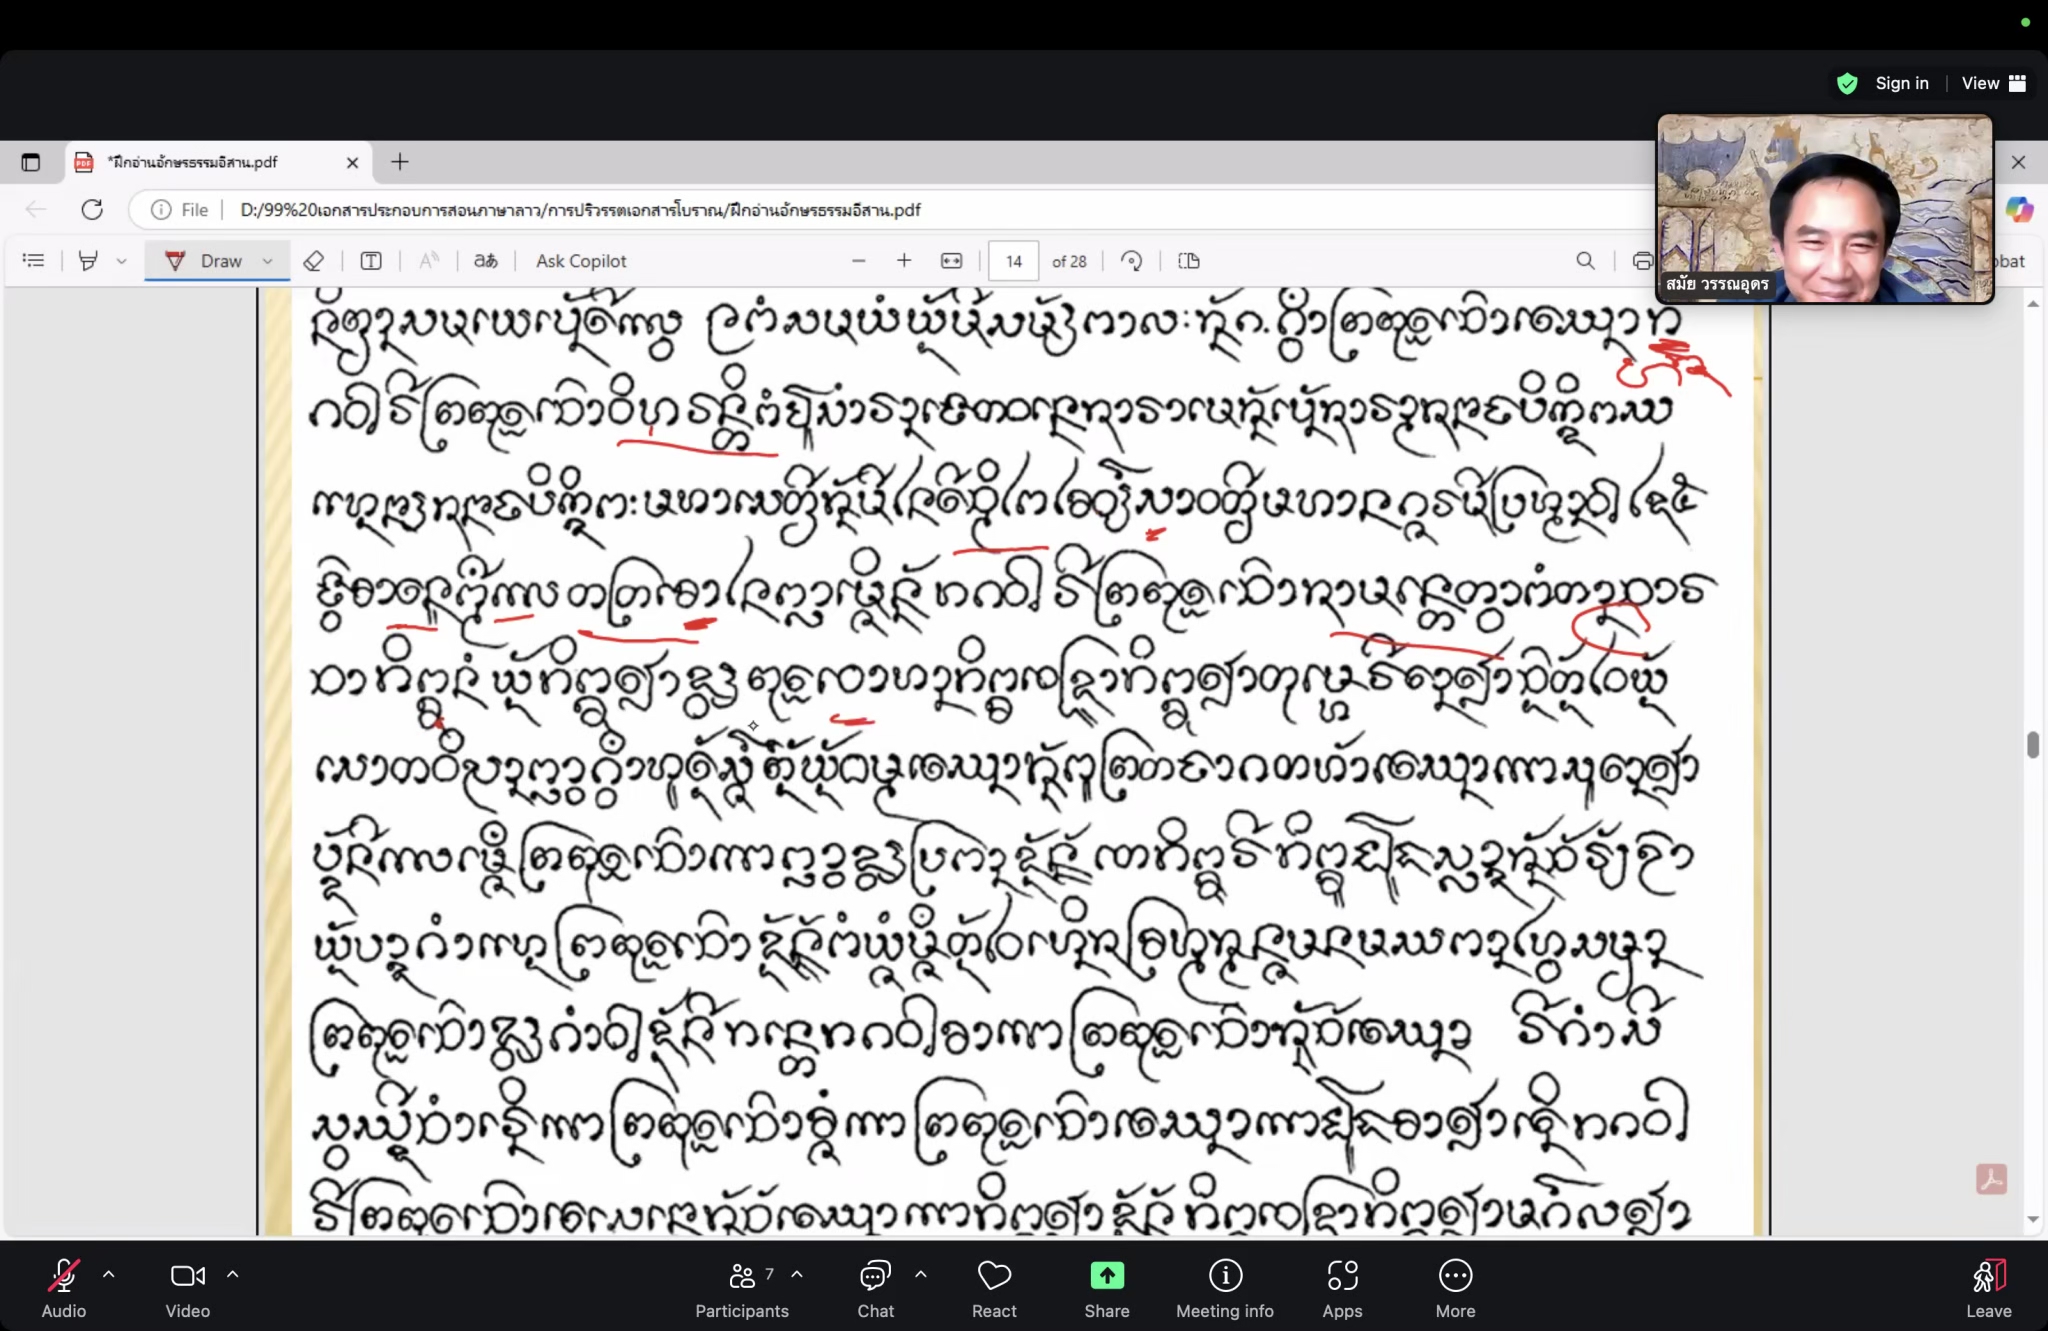This screenshot has height=1331, width=2048.
Task: Rotate the PDF page
Action: [x=1132, y=261]
